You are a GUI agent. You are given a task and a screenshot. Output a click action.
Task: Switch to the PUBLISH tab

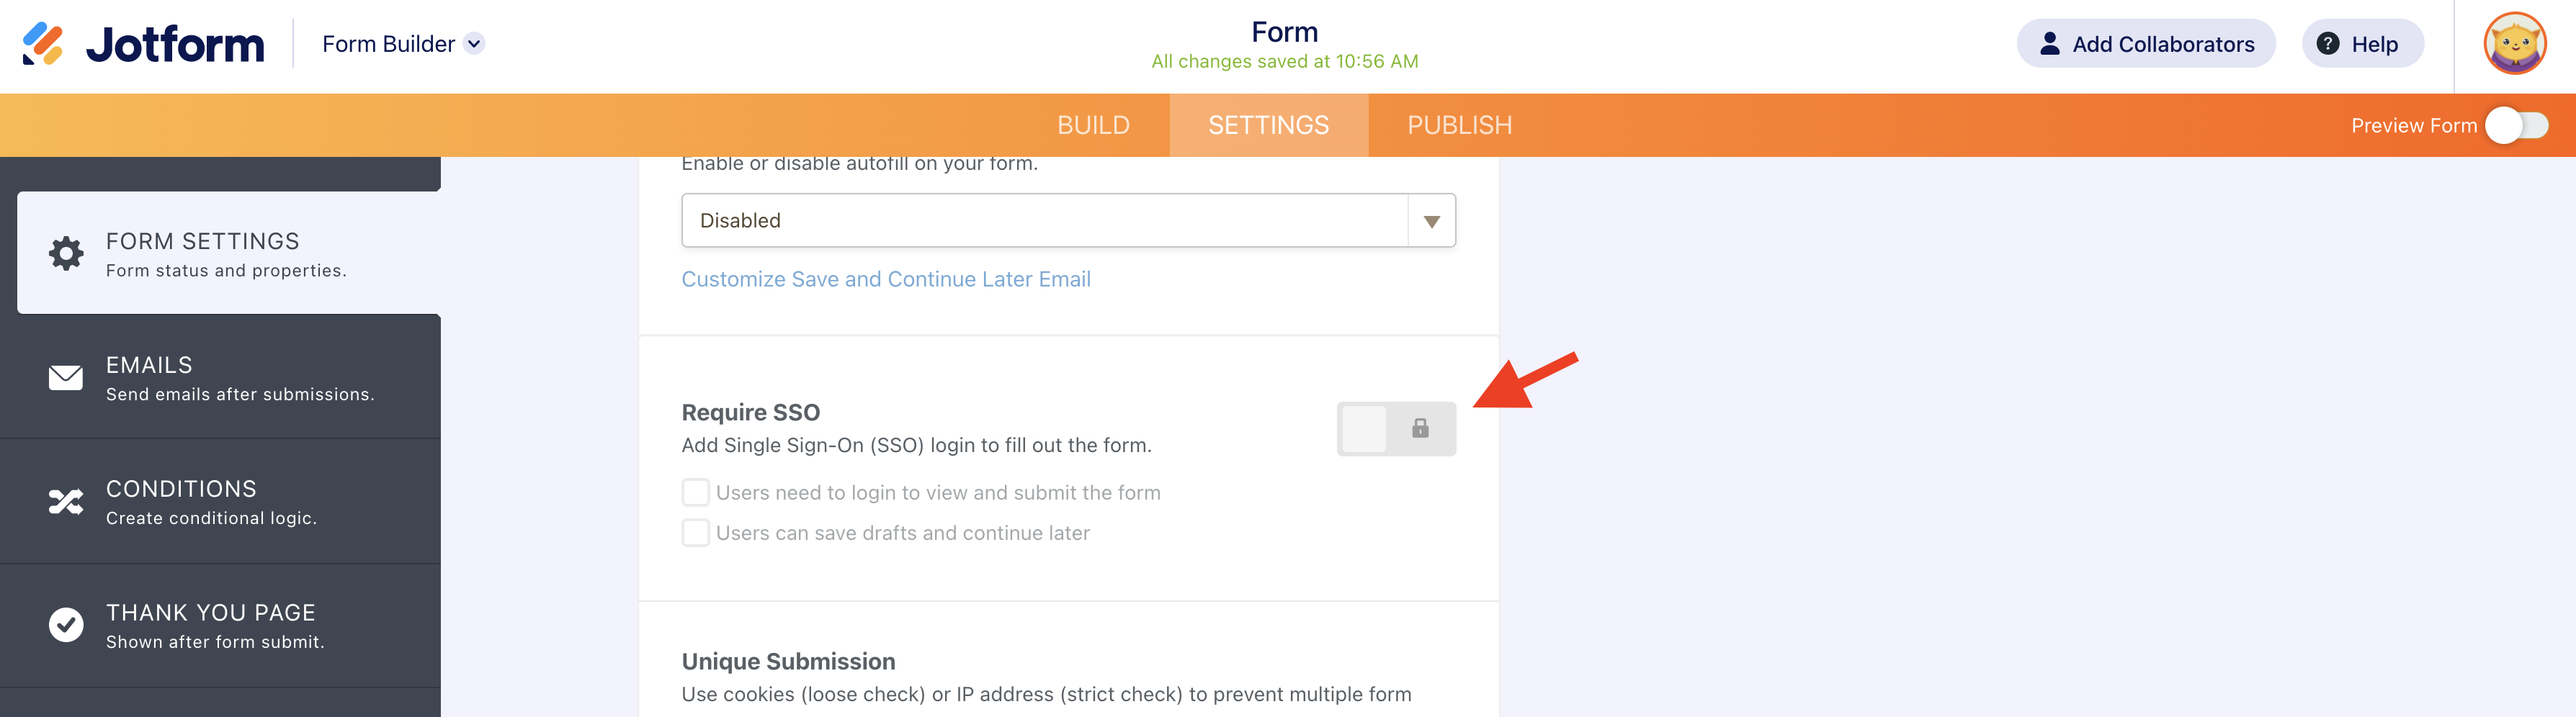[1459, 125]
